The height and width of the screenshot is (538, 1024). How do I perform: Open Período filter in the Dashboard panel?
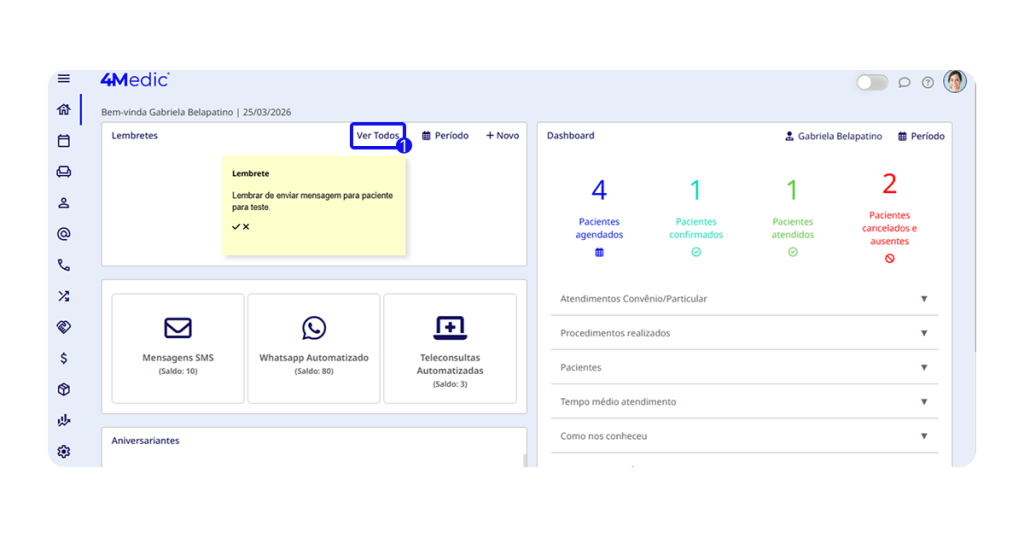[x=921, y=136]
